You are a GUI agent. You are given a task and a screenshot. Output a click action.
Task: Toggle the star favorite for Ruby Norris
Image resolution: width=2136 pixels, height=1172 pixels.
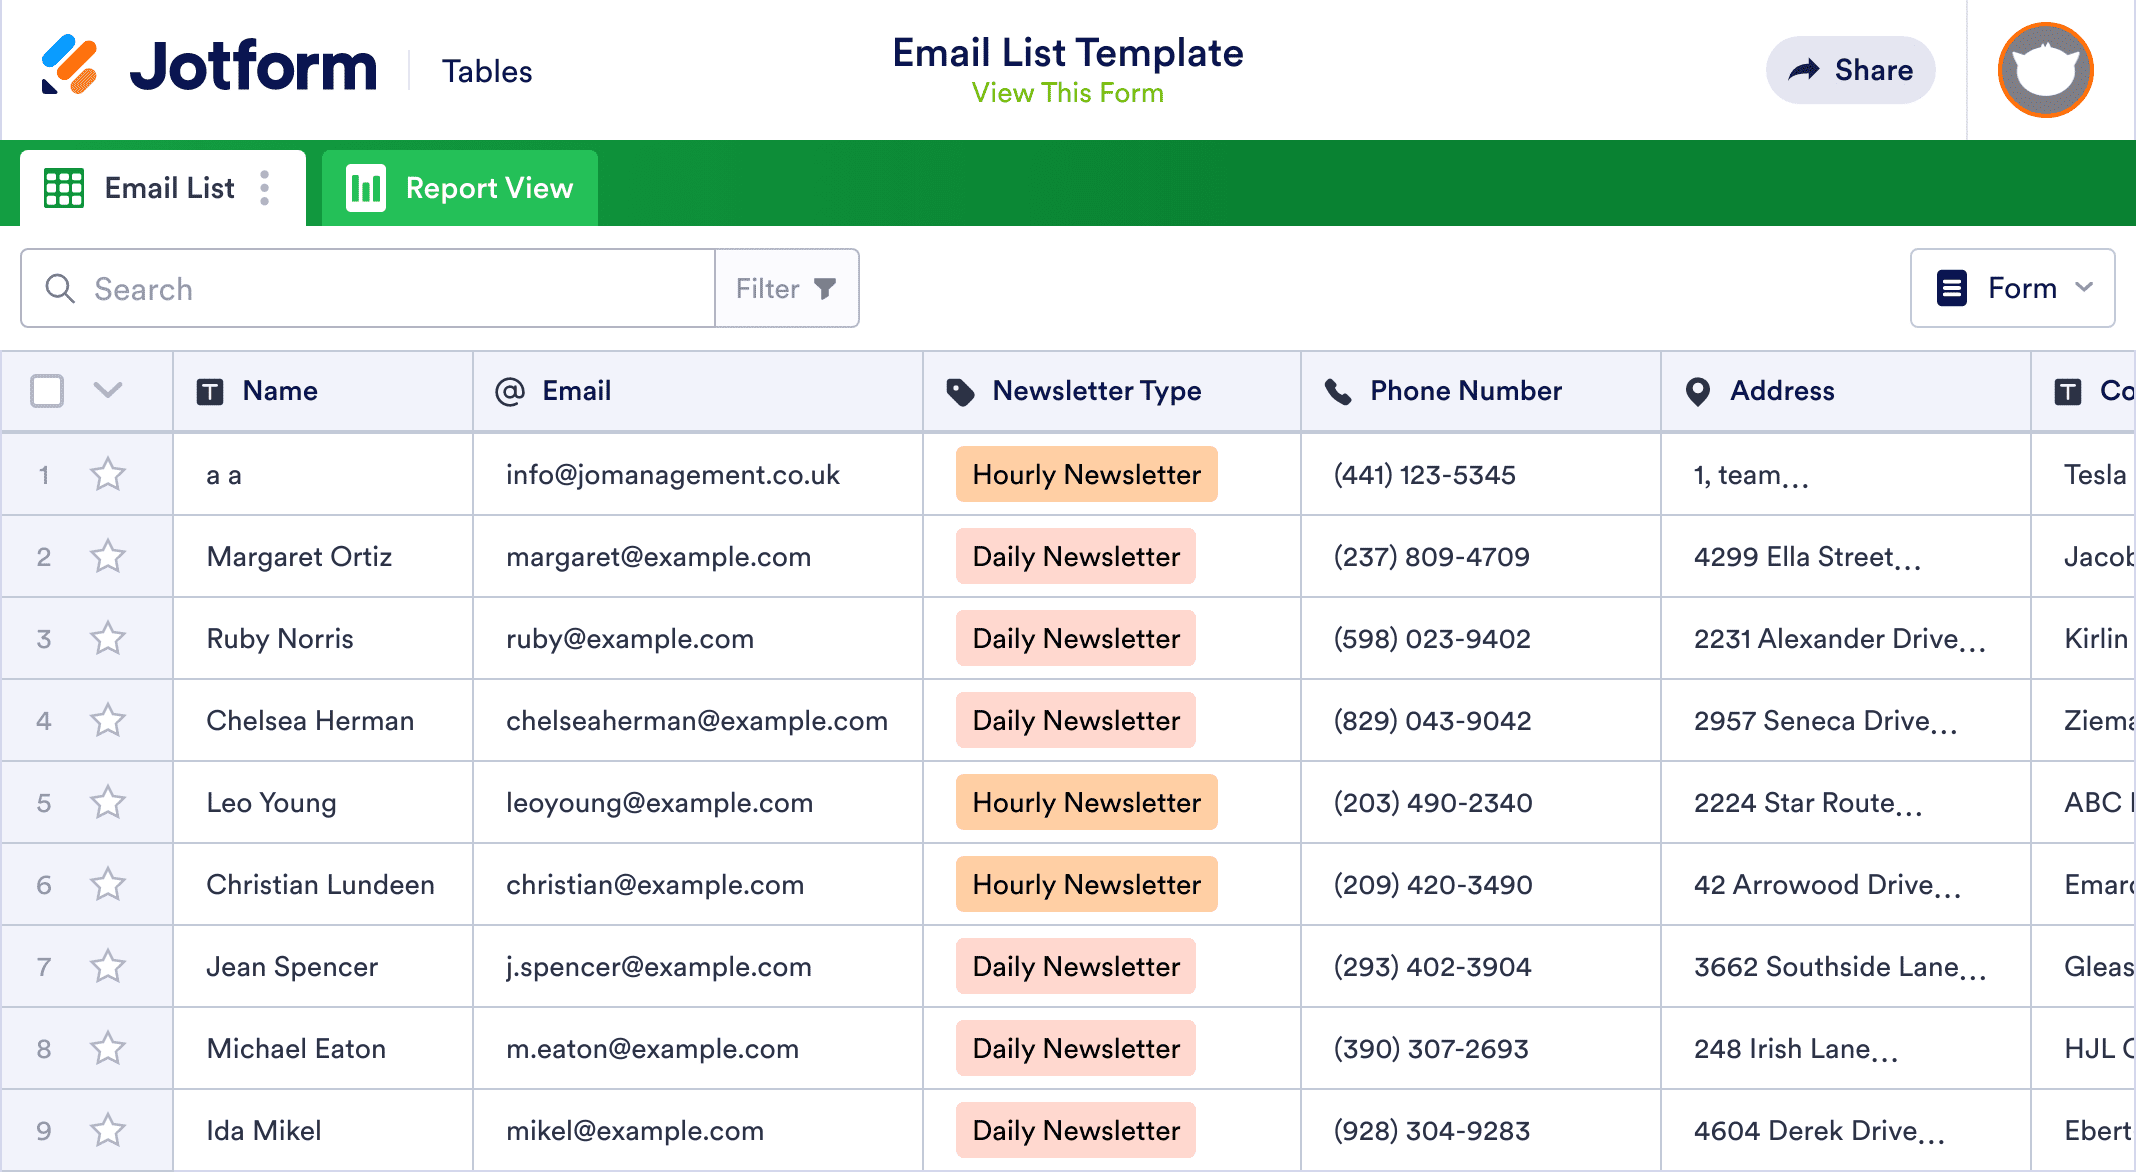107,638
